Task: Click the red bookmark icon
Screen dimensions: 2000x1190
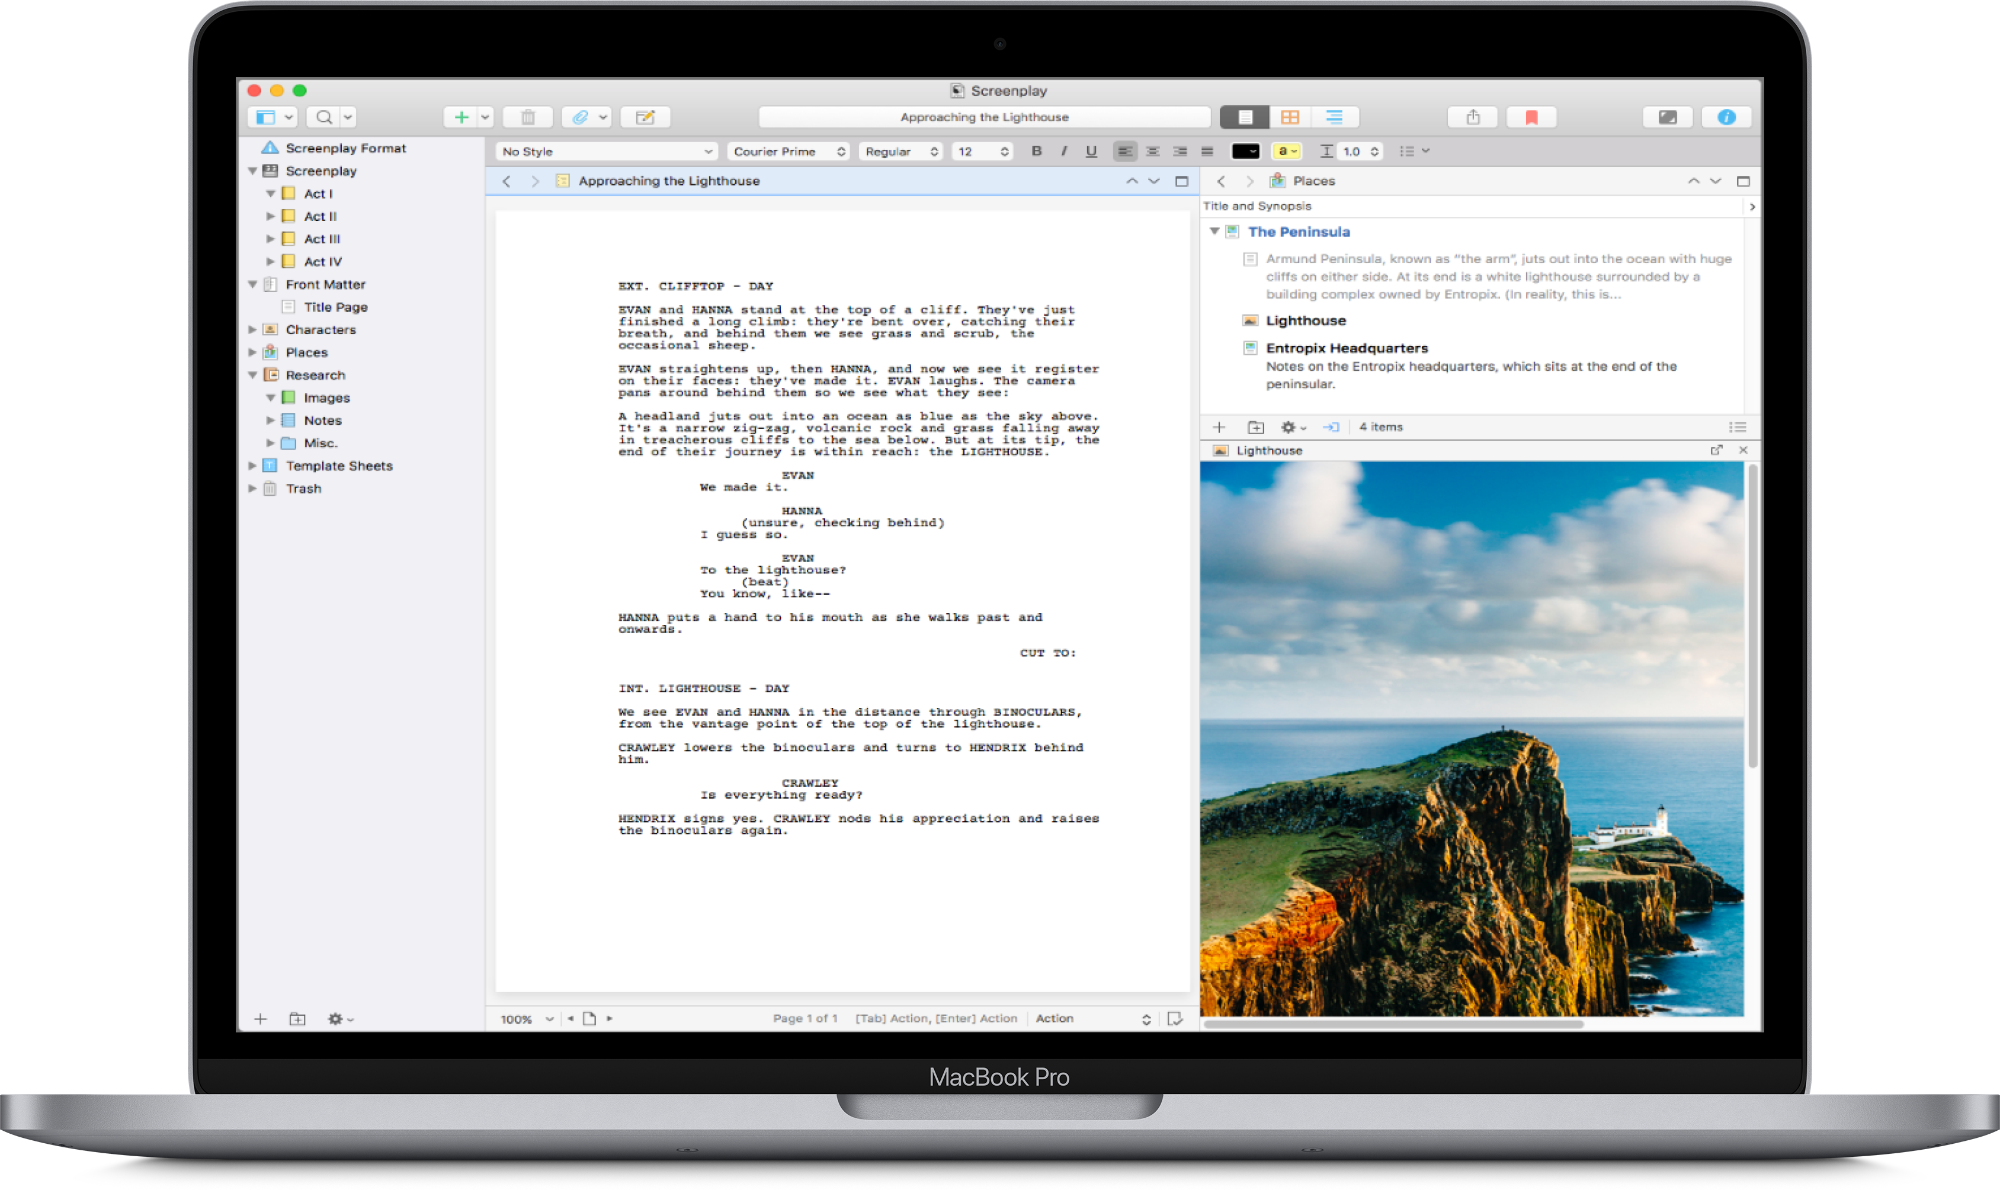Action: point(1530,117)
